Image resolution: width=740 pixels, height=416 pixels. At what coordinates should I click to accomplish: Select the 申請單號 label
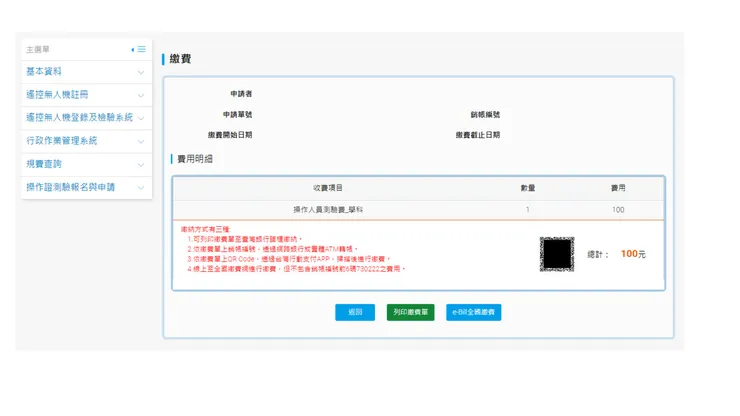pos(237,114)
